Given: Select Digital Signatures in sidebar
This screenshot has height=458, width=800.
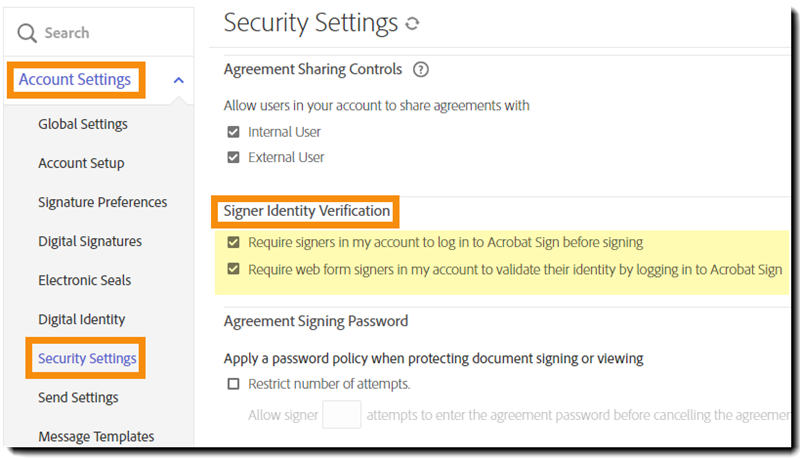Looking at the screenshot, I should click(x=90, y=241).
